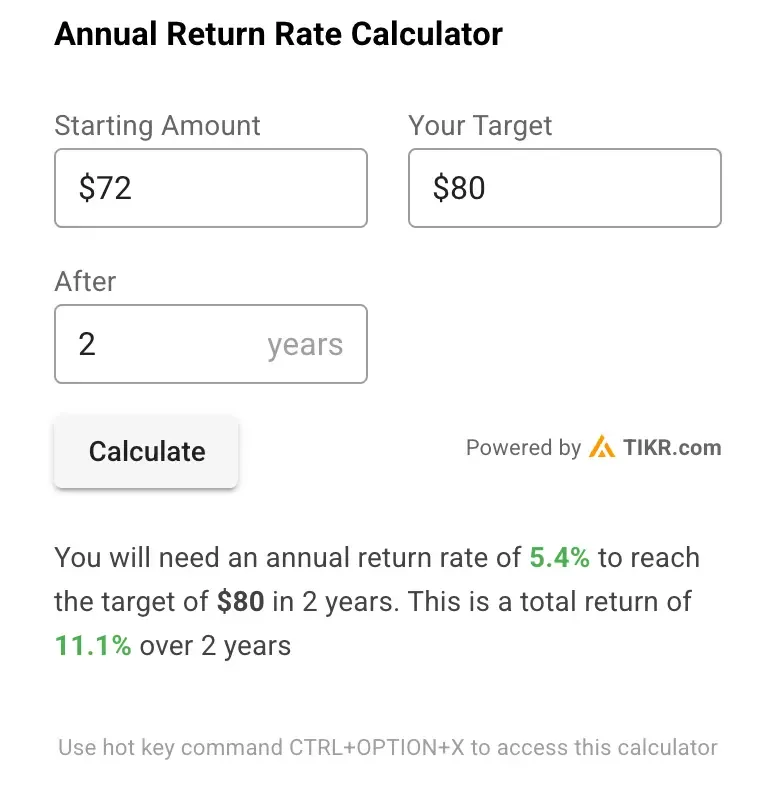Click the 'over 2 years' result text
Screen dimensions: 764x792
[215, 646]
